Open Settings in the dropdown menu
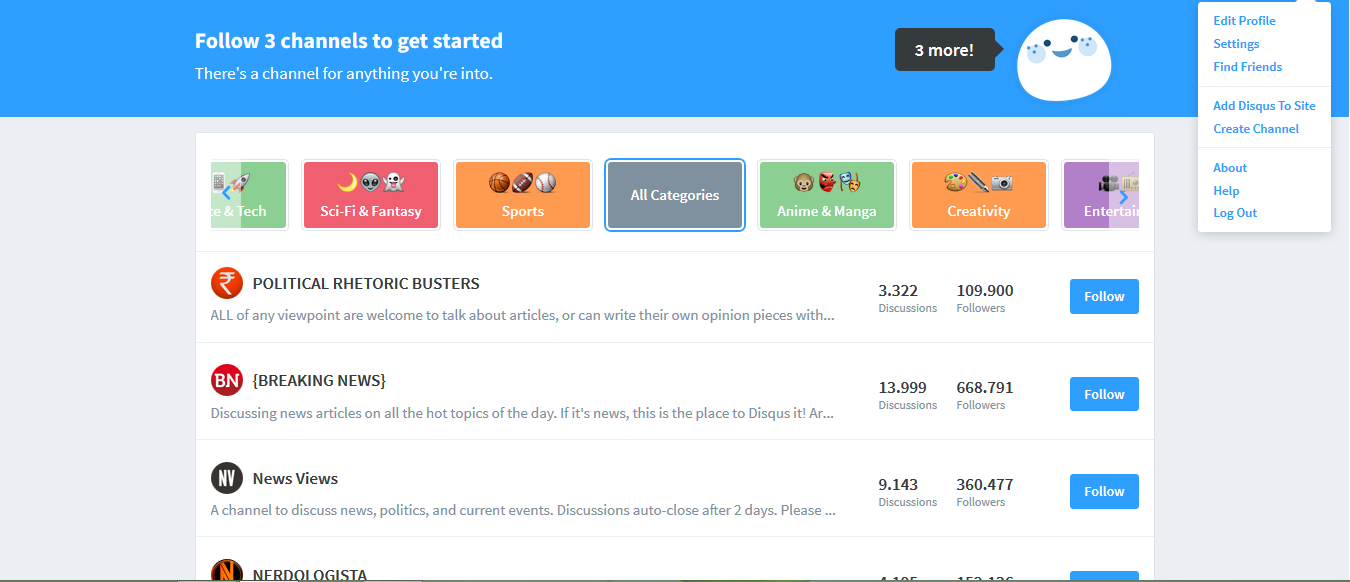 coord(1236,44)
